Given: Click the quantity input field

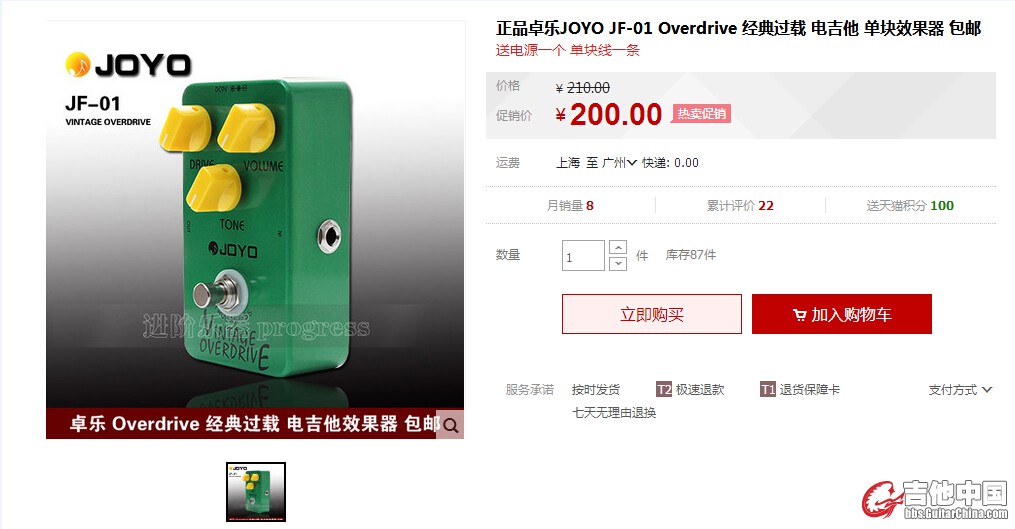Looking at the screenshot, I should [583, 255].
